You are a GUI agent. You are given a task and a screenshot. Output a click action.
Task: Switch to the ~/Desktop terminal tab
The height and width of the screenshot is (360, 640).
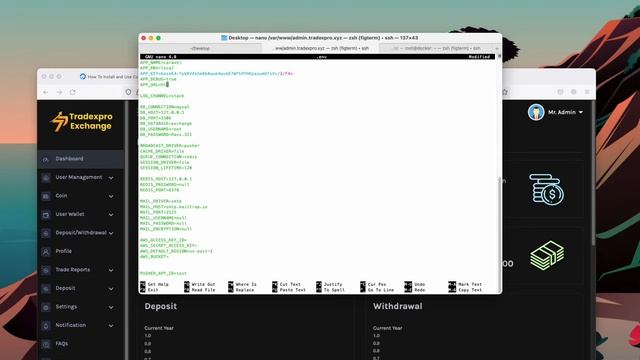(200, 48)
